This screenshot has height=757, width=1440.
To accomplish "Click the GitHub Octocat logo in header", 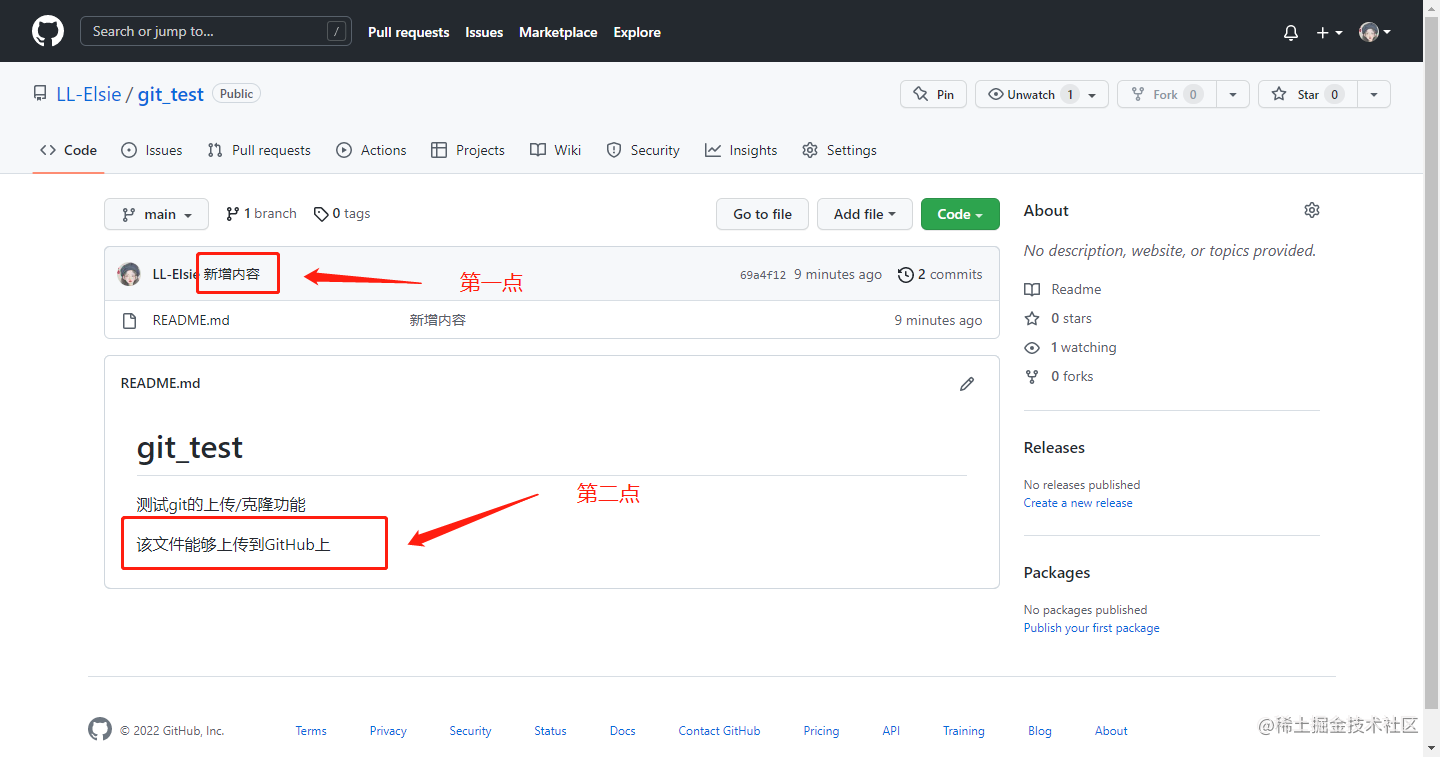I will pyautogui.click(x=48, y=31).
